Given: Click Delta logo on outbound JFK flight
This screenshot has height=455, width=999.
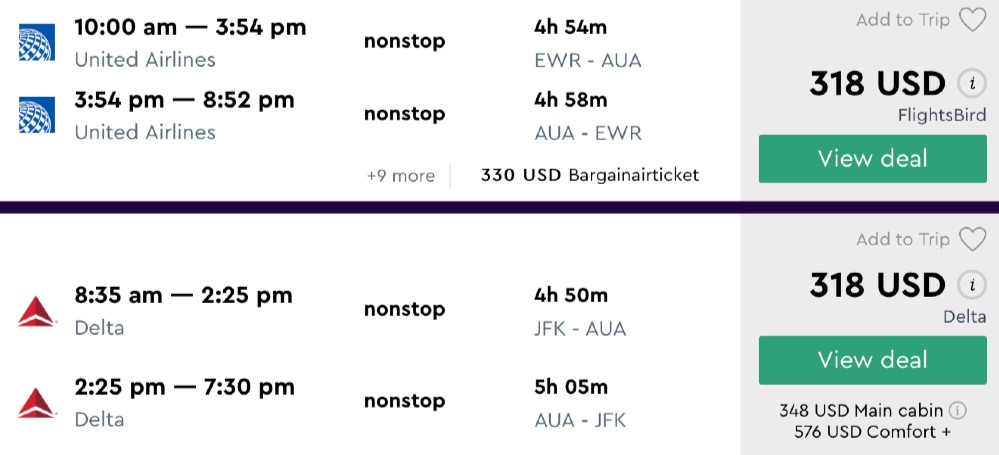Looking at the screenshot, I should click(x=36, y=310).
